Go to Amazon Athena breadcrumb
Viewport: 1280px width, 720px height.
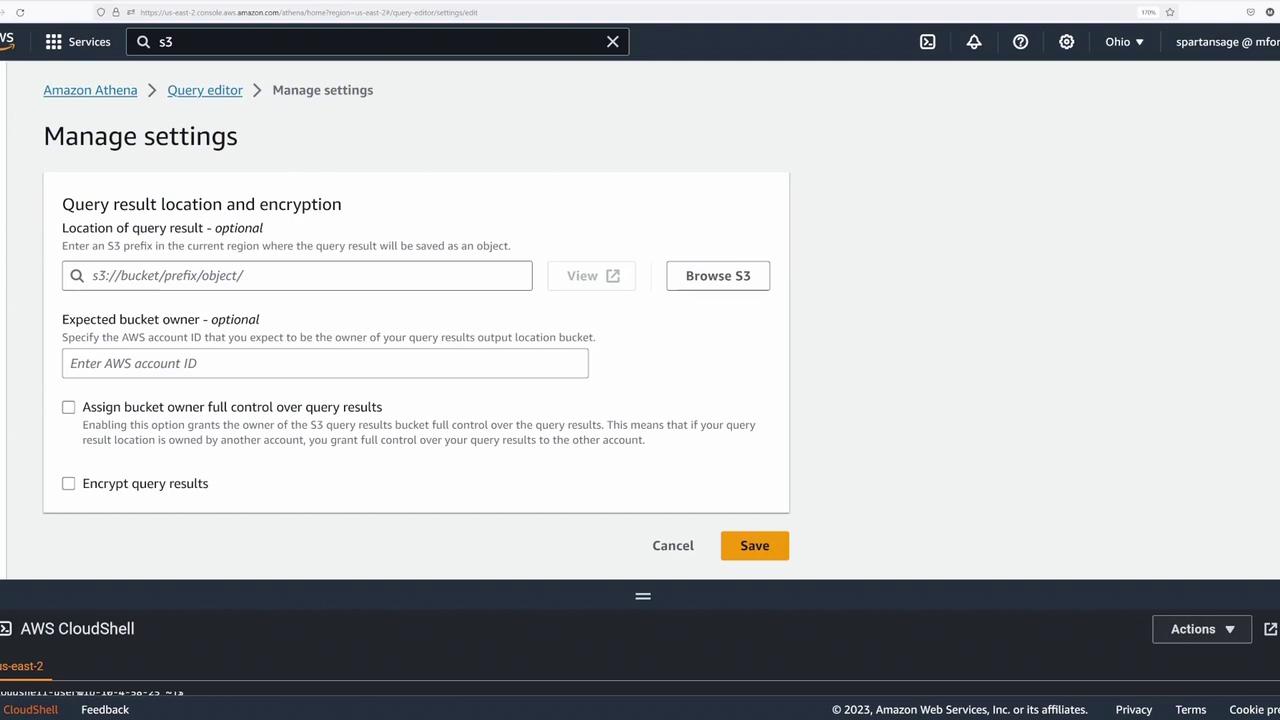tap(90, 90)
